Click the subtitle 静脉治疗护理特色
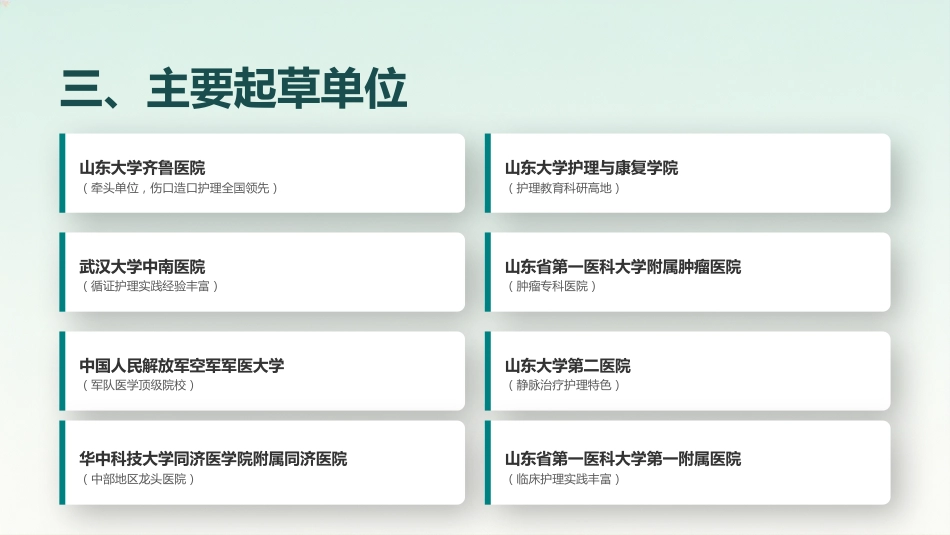 click(x=563, y=385)
